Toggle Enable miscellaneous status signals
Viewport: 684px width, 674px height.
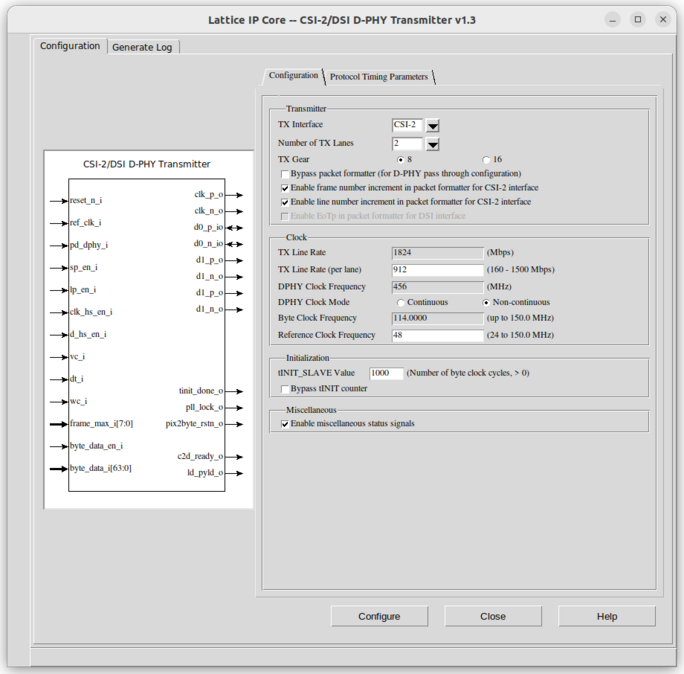pos(285,424)
